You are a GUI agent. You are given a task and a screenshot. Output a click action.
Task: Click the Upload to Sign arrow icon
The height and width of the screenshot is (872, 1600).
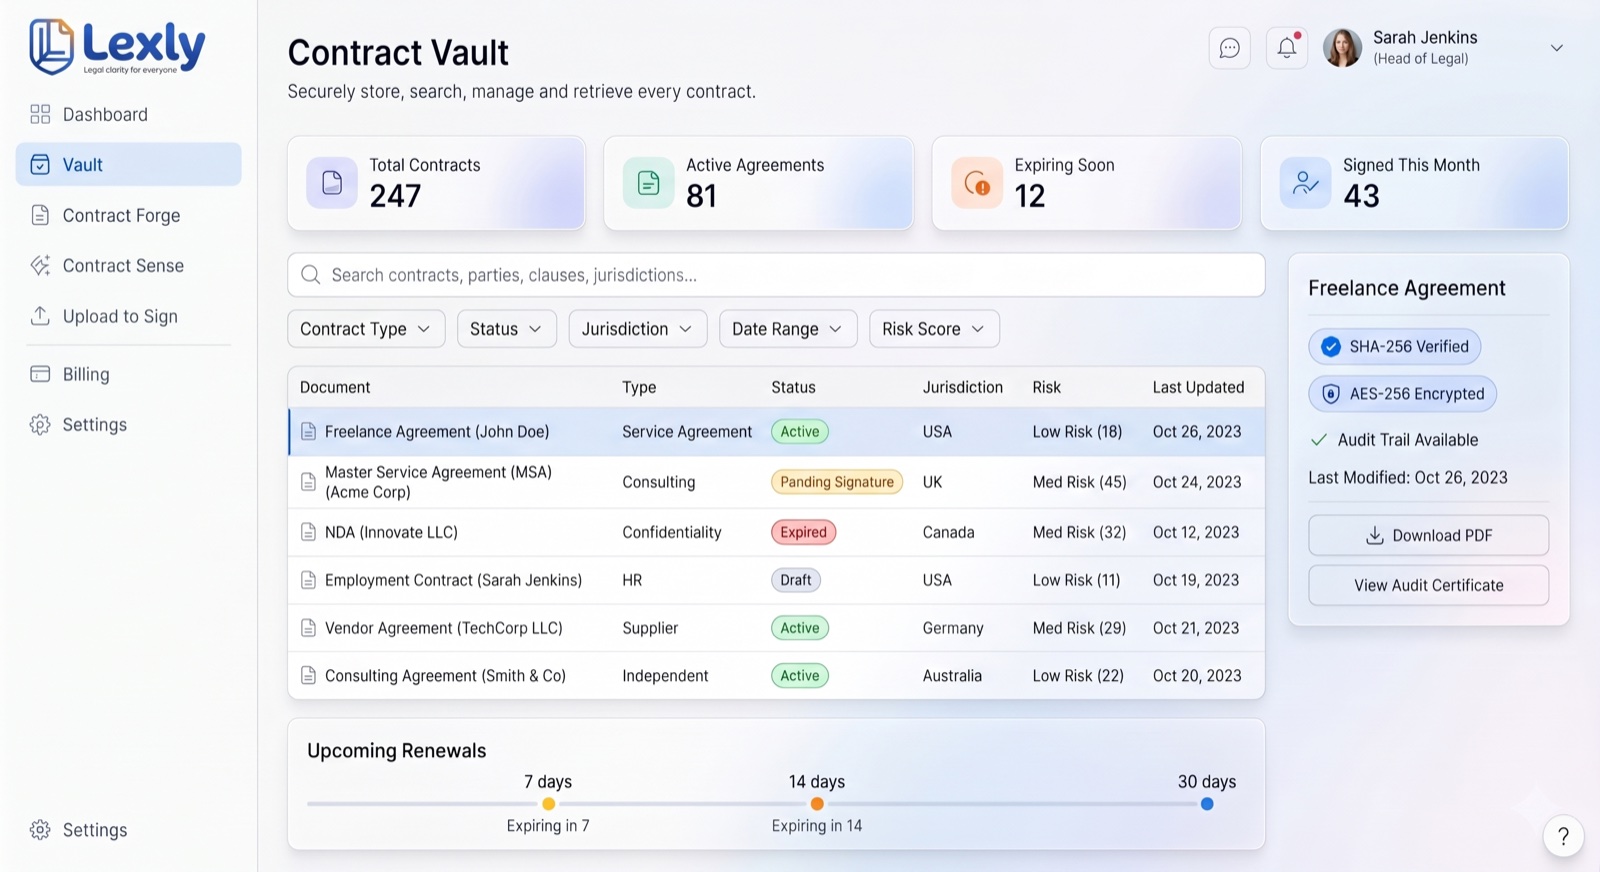[x=40, y=316]
